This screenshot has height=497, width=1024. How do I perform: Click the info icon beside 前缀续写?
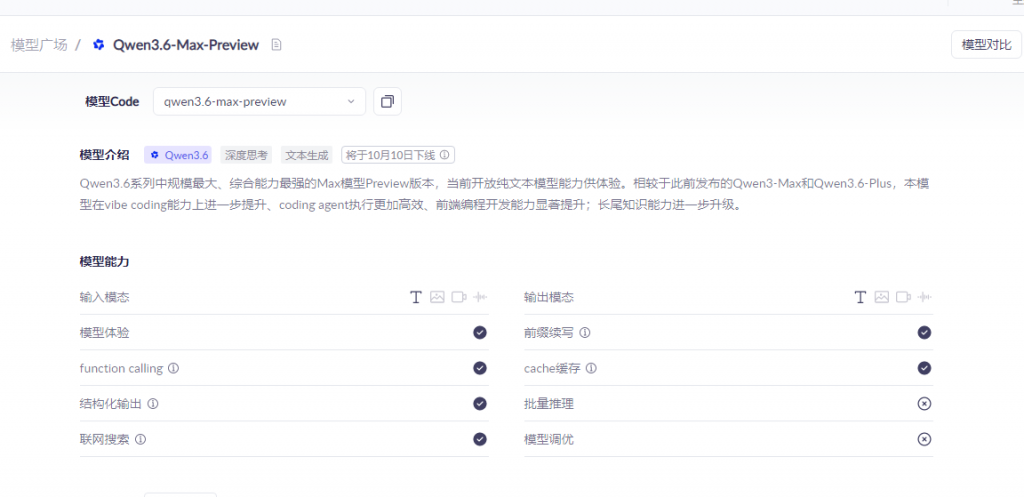tap(585, 333)
